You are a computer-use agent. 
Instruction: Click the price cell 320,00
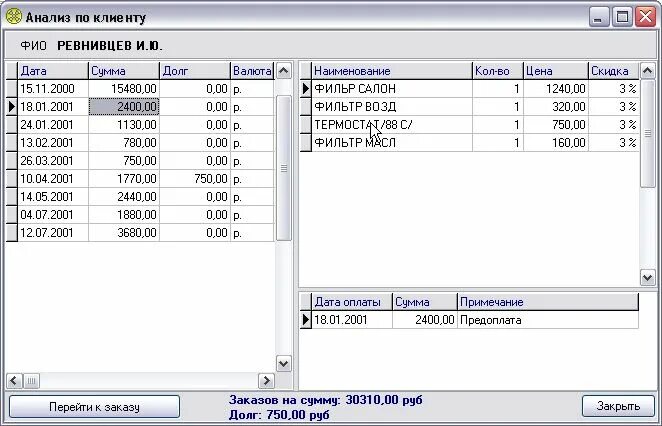tap(556, 107)
